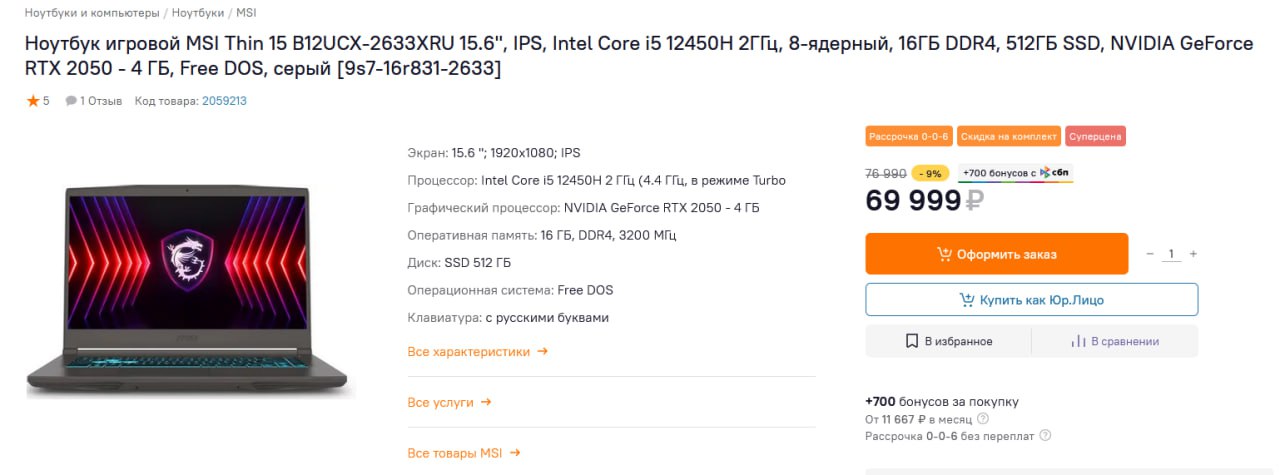Decrease quantity with the minus stepper
This screenshot has height=475, width=1280.
[1150, 254]
